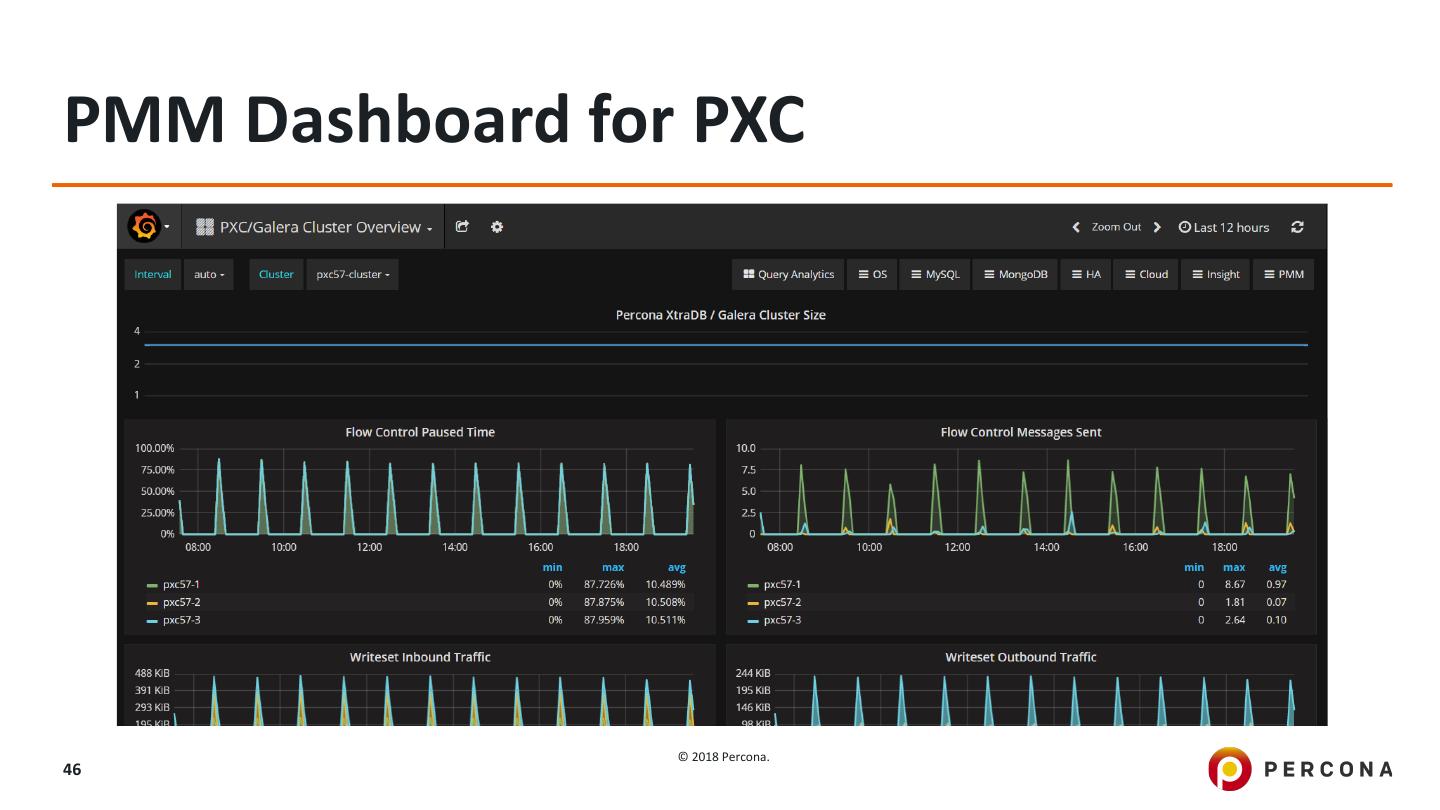
Task: Click the 10.511% avg value for pxc57-3
Action: (666, 620)
